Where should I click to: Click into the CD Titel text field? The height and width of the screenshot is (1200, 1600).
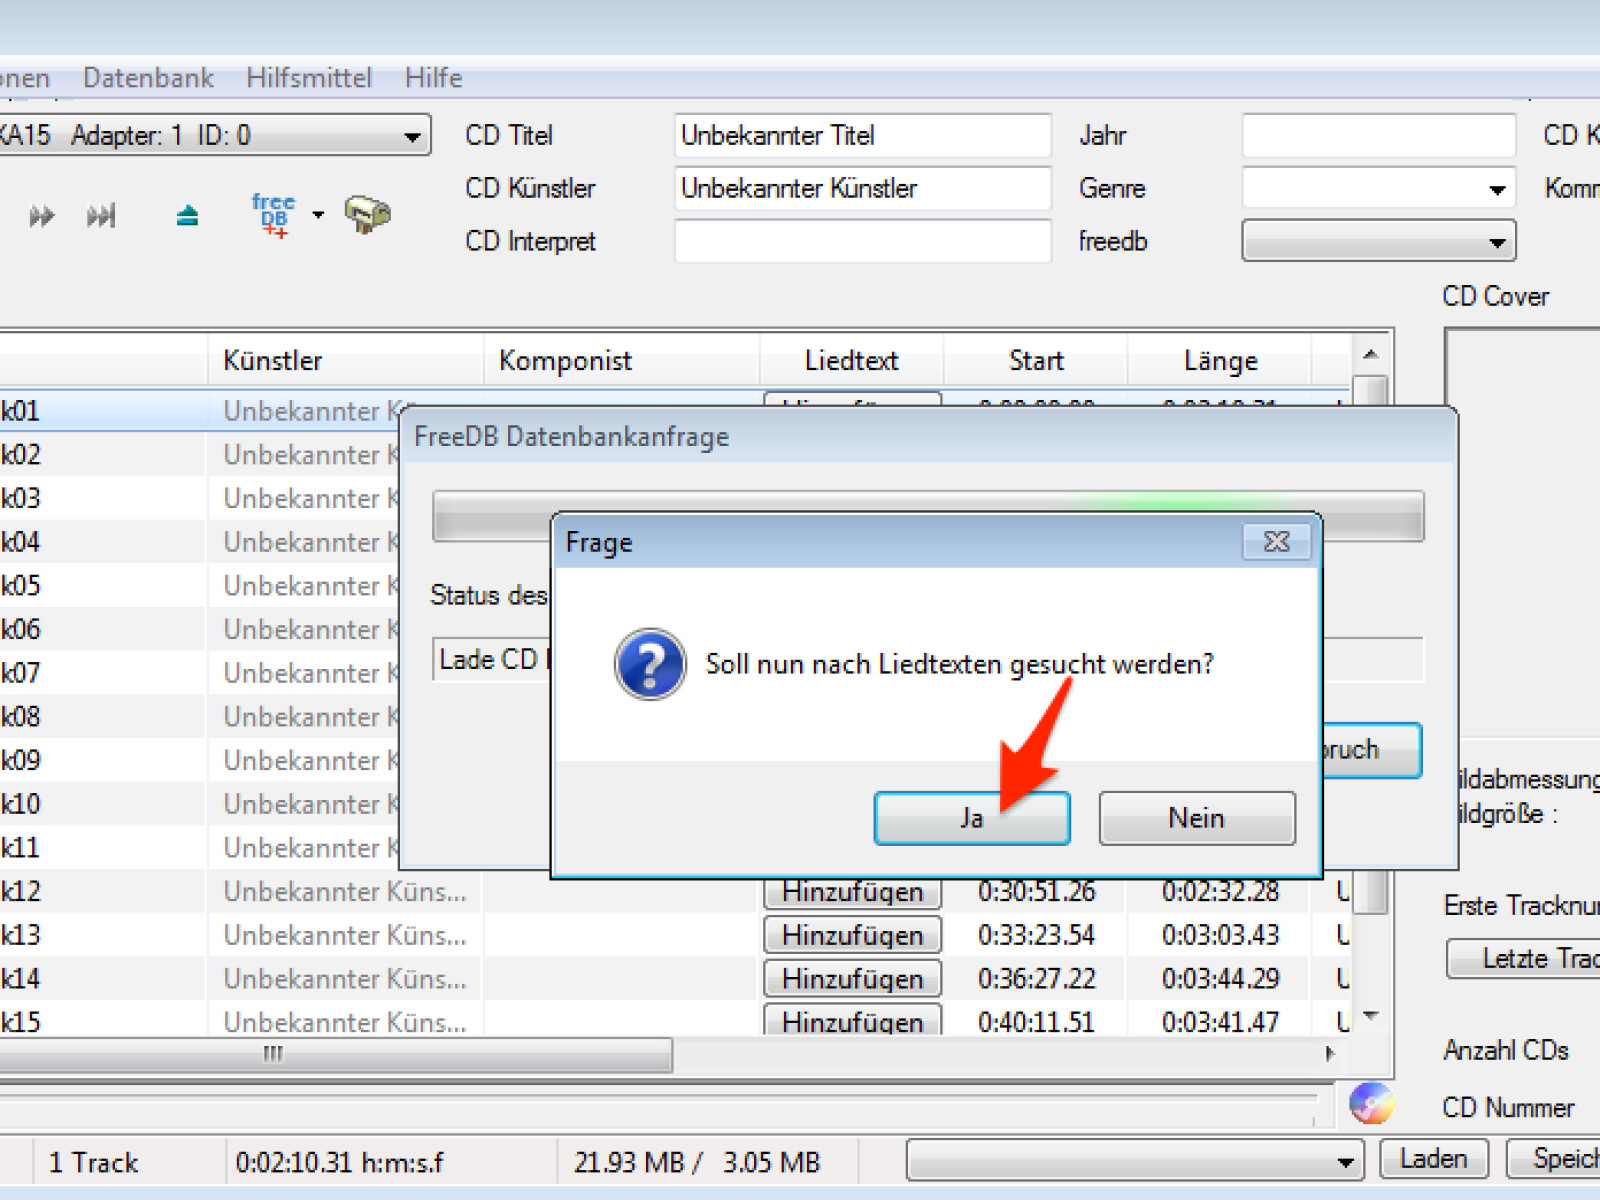pos(862,136)
